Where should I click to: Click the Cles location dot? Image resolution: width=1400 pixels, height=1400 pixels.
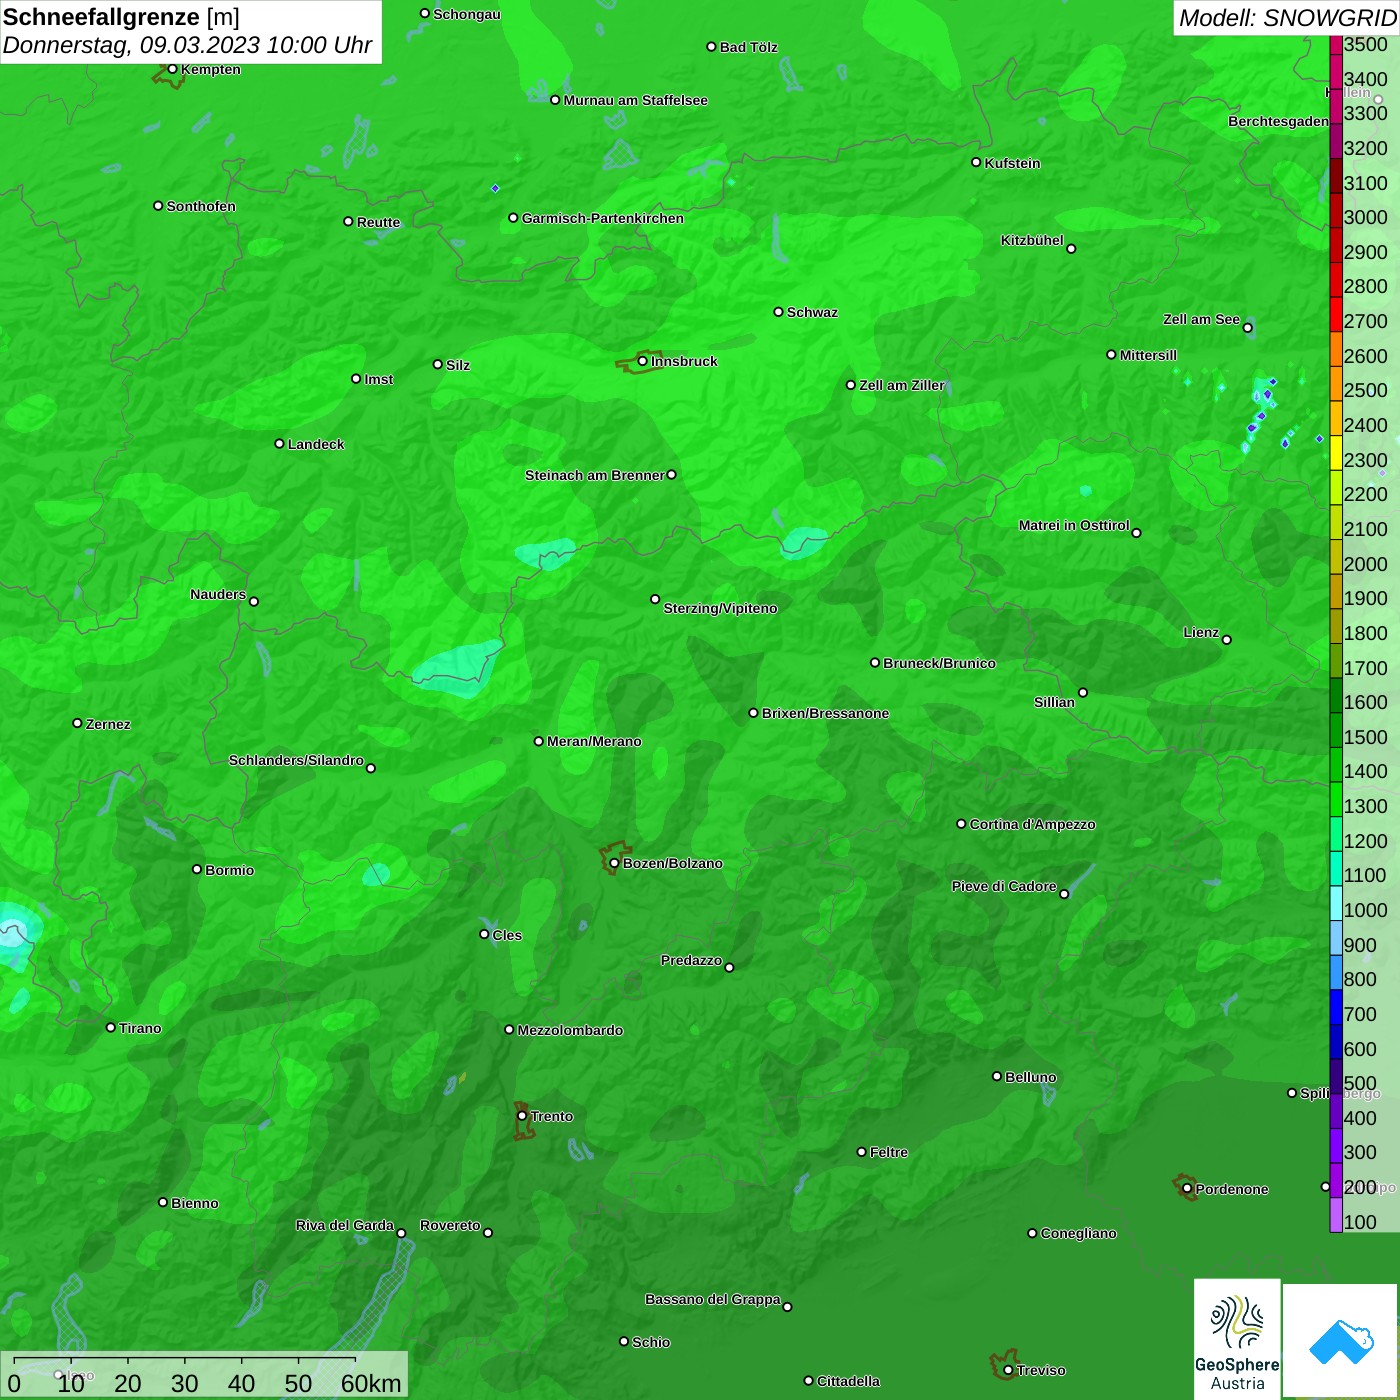(484, 934)
